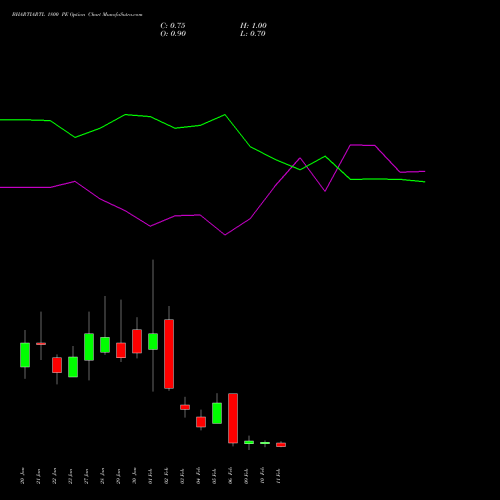Select the 05 Feb date label
The width and height of the screenshot is (500, 500).
[x=214, y=476]
